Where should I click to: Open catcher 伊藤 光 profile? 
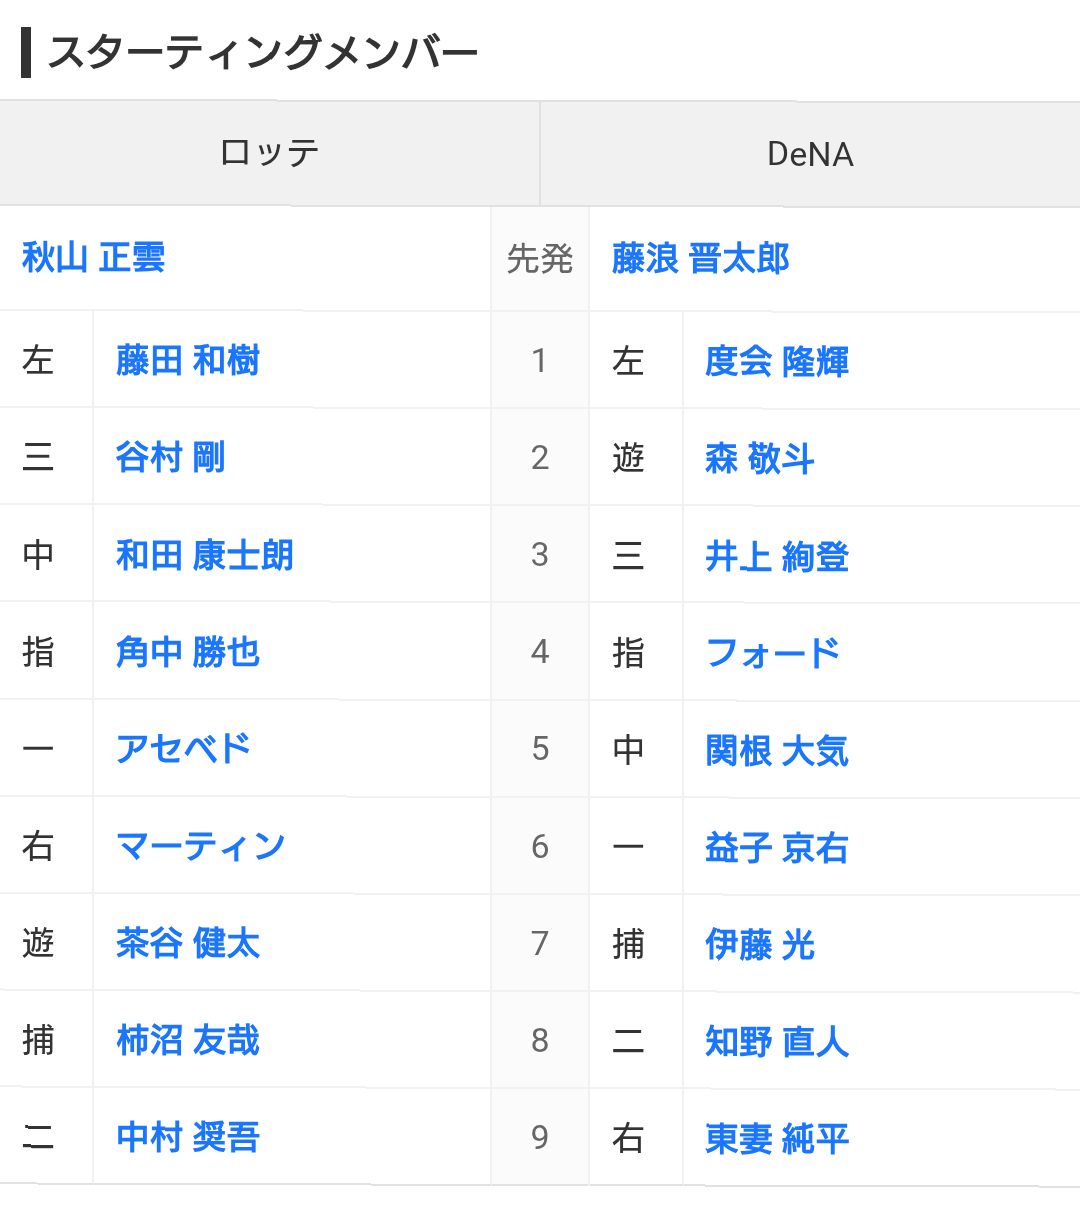pyautogui.click(x=760, y=944)
